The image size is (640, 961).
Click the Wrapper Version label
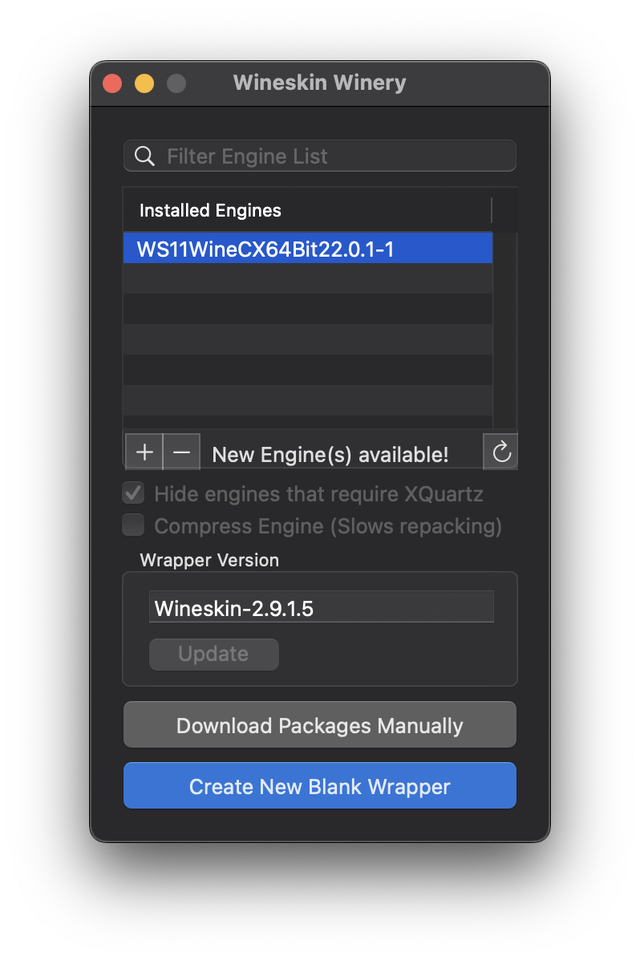click(x=209, y=560)
